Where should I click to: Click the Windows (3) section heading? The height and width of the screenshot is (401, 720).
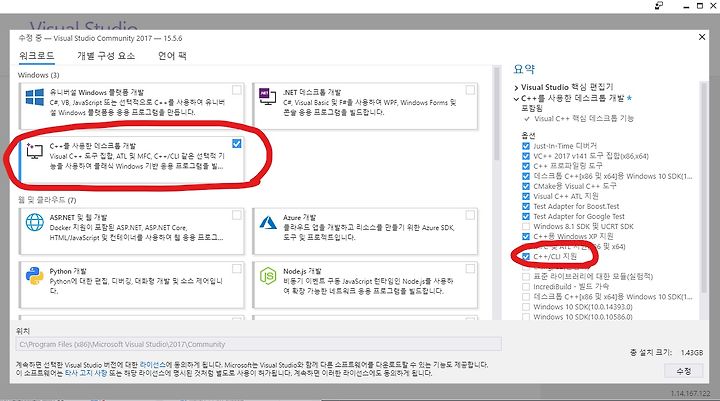coord(39,75)
